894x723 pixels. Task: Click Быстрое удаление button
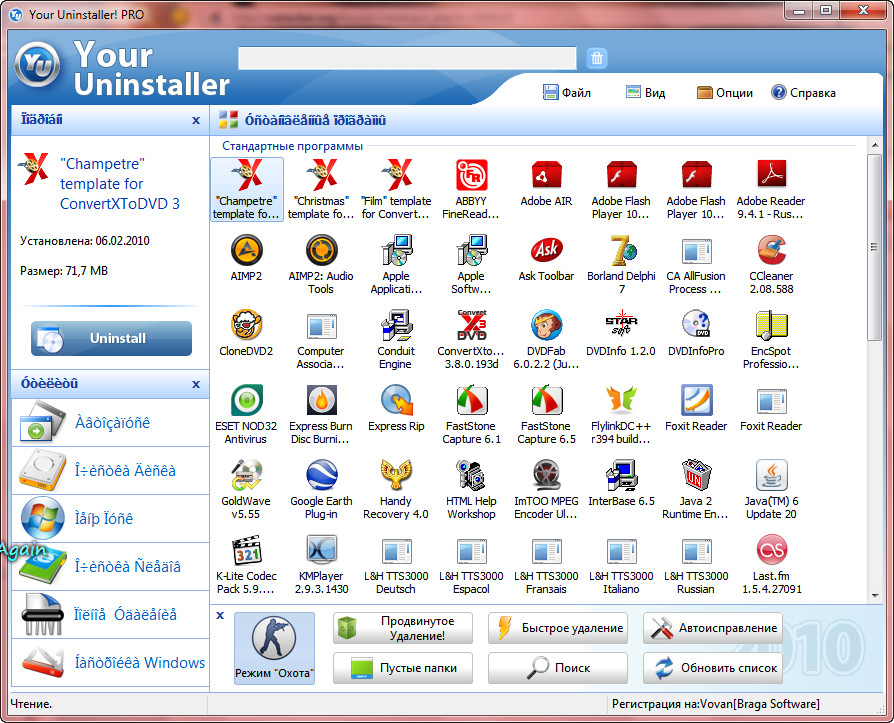pos(558,628)
